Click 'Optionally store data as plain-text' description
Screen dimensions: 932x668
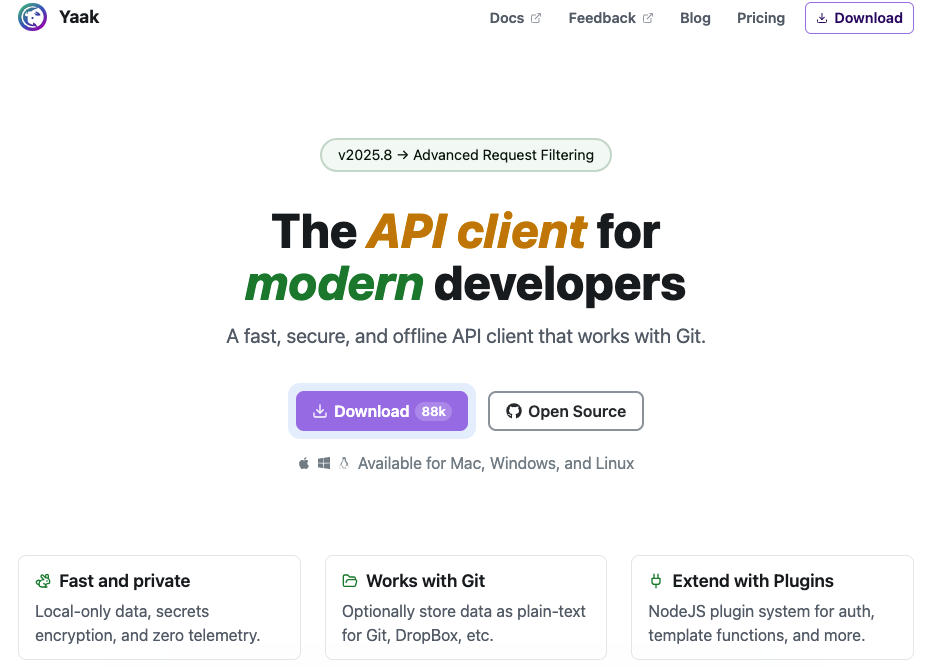(x=464, y=623)
